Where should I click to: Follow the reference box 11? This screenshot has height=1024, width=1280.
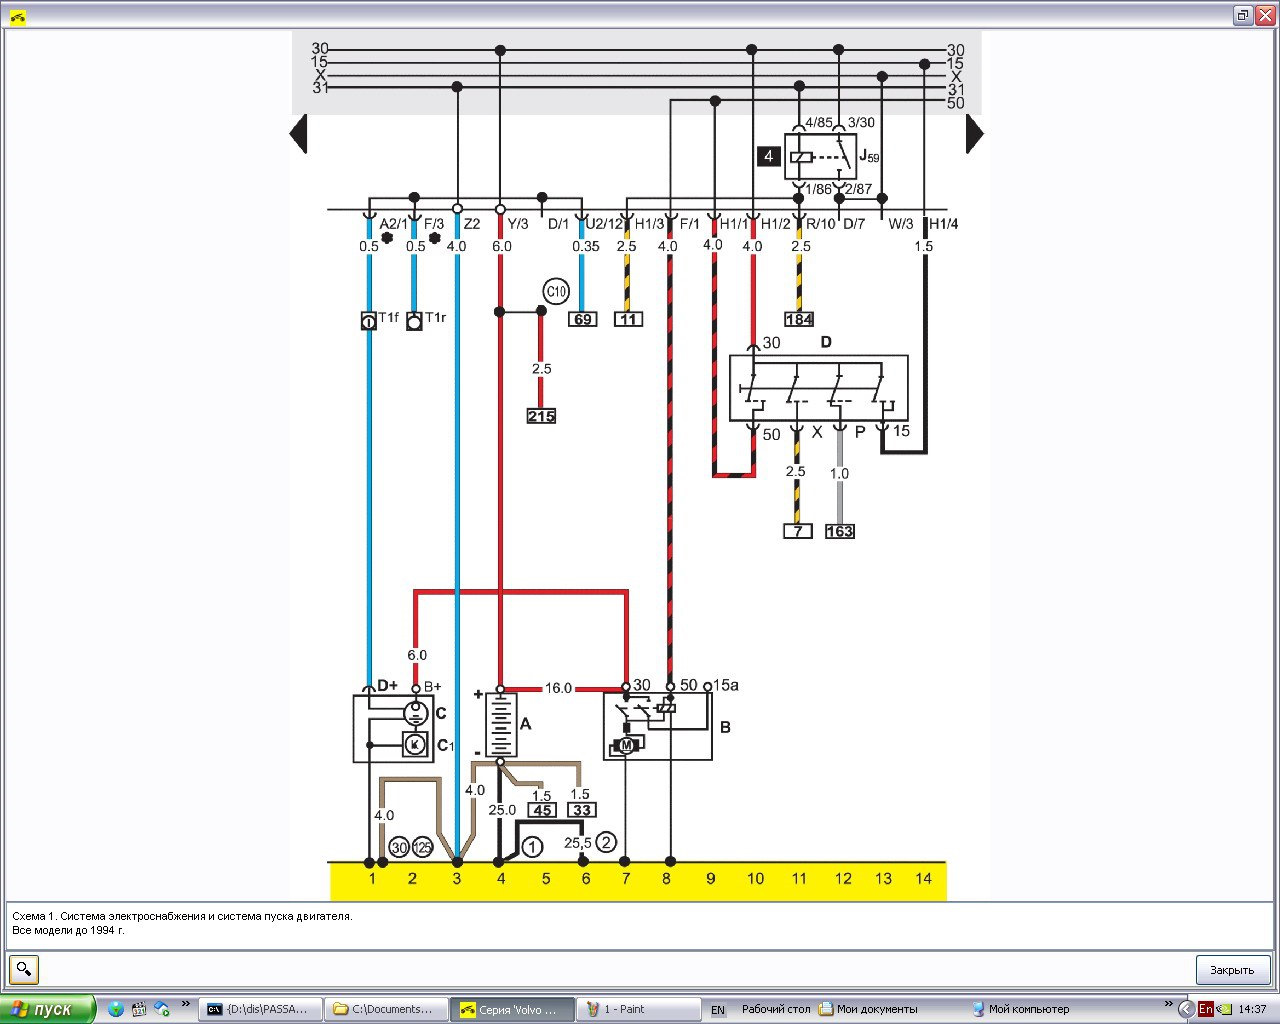click(x=628, y=319)
